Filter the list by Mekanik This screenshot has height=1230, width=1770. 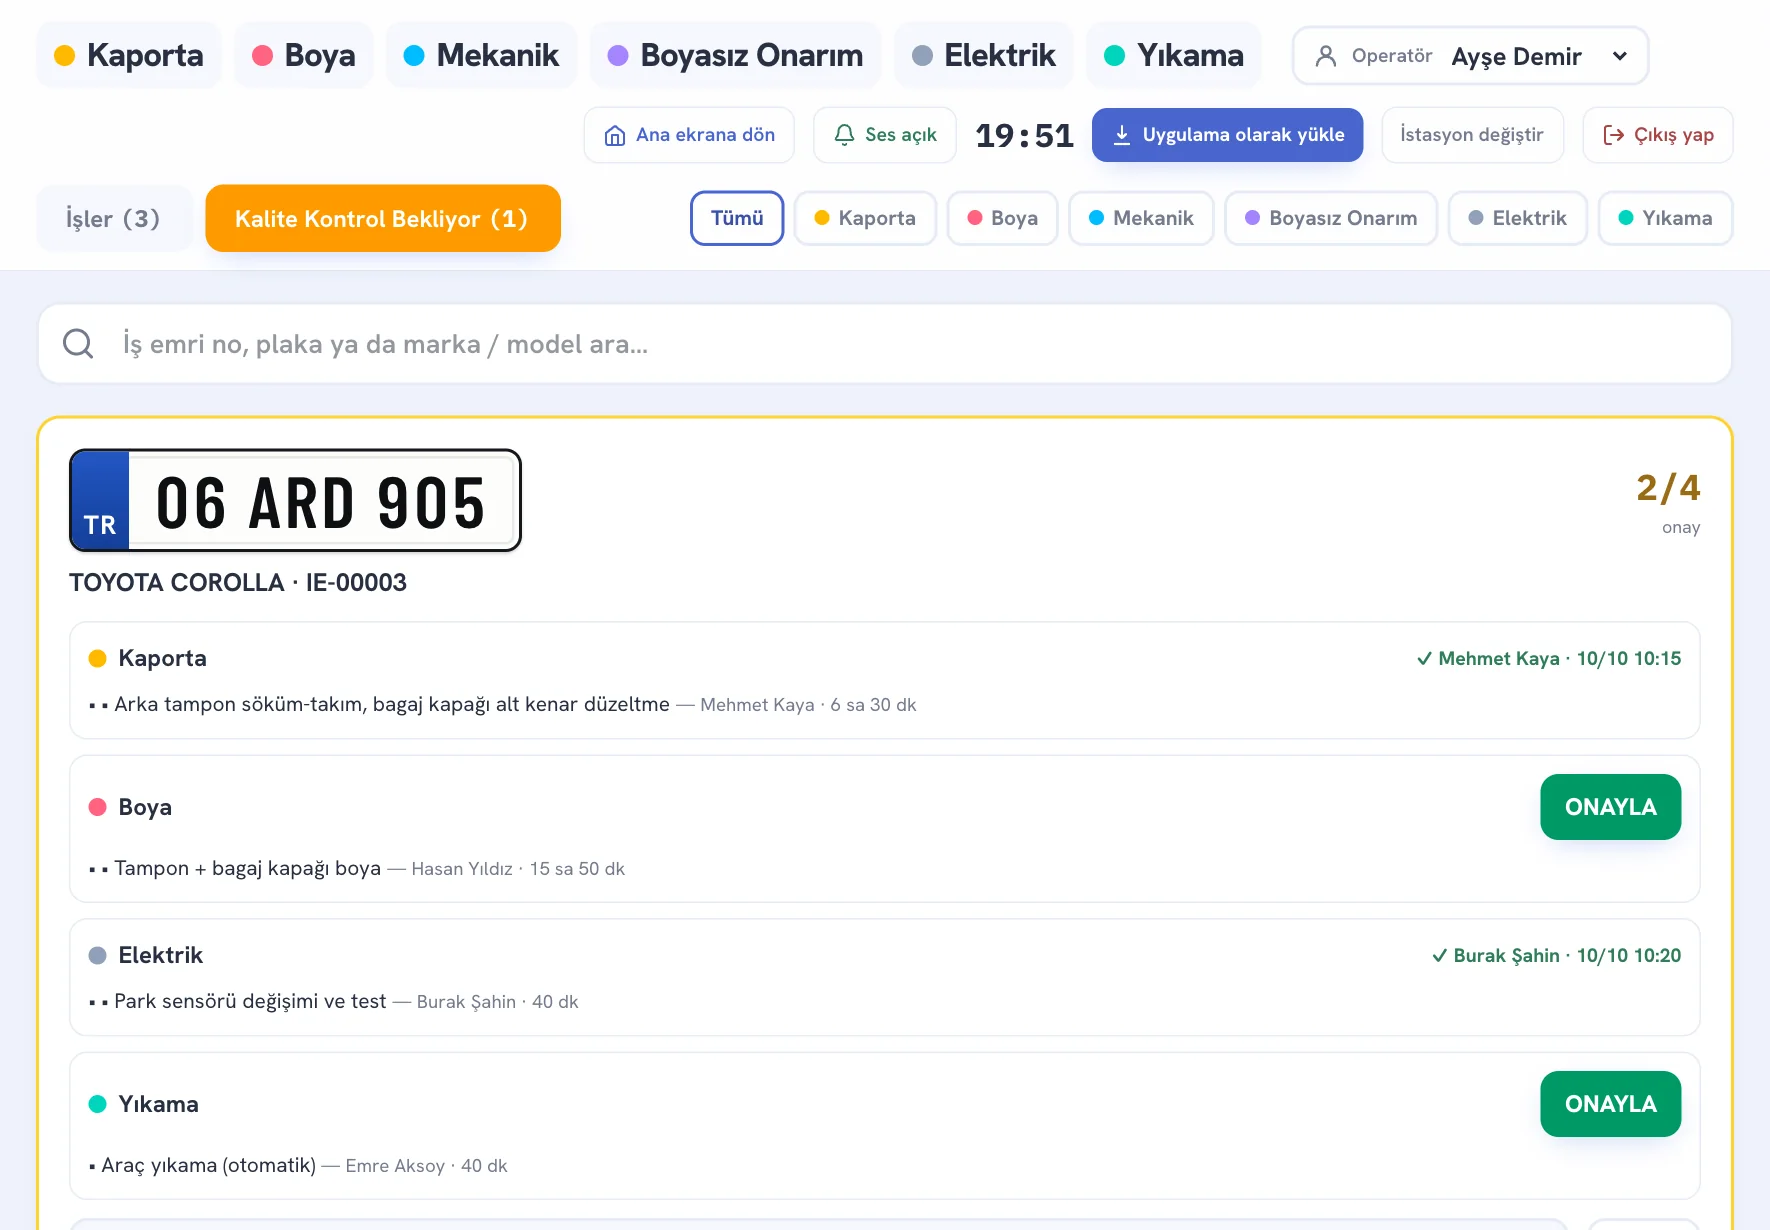(x=1141, y=218)
